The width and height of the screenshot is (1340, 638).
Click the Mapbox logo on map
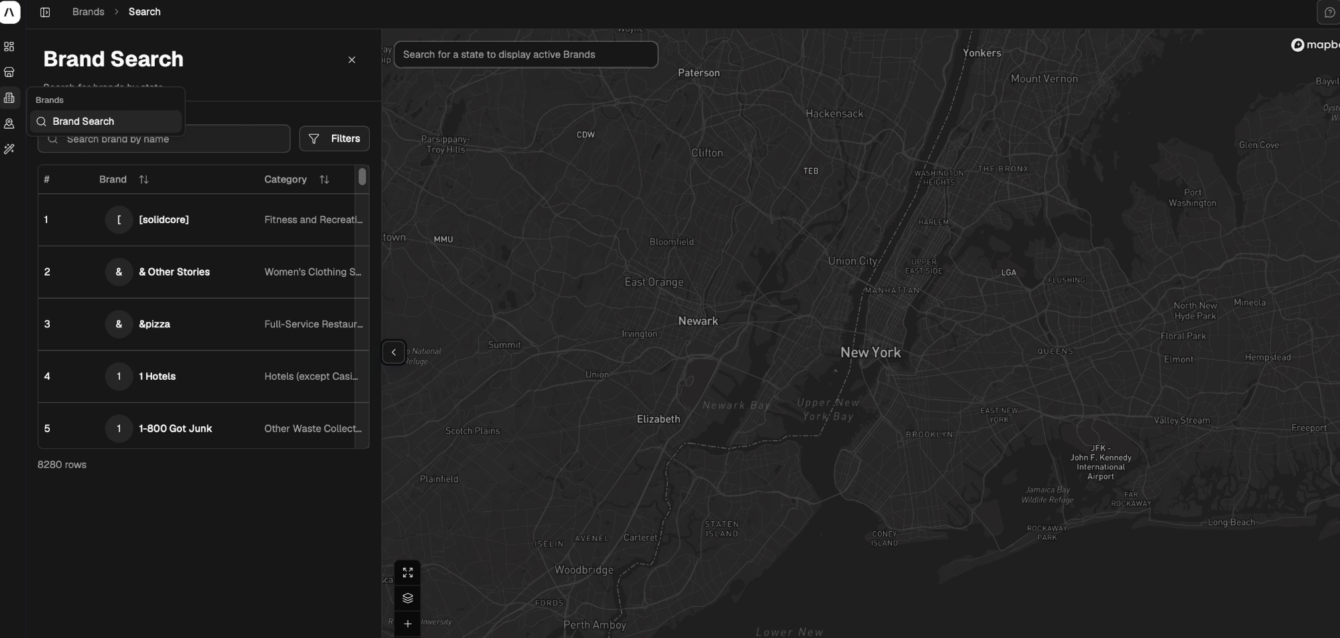[1315, 45]
